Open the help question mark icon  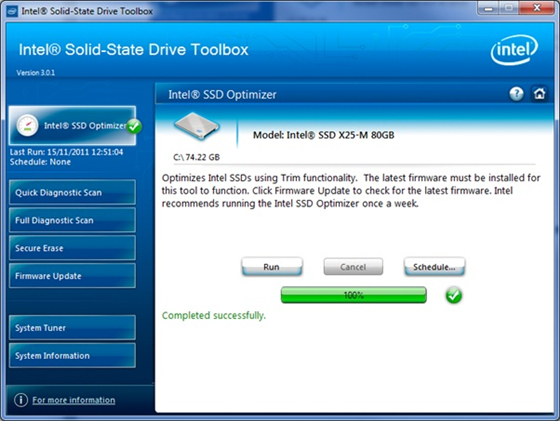click(x=516, y=94)
